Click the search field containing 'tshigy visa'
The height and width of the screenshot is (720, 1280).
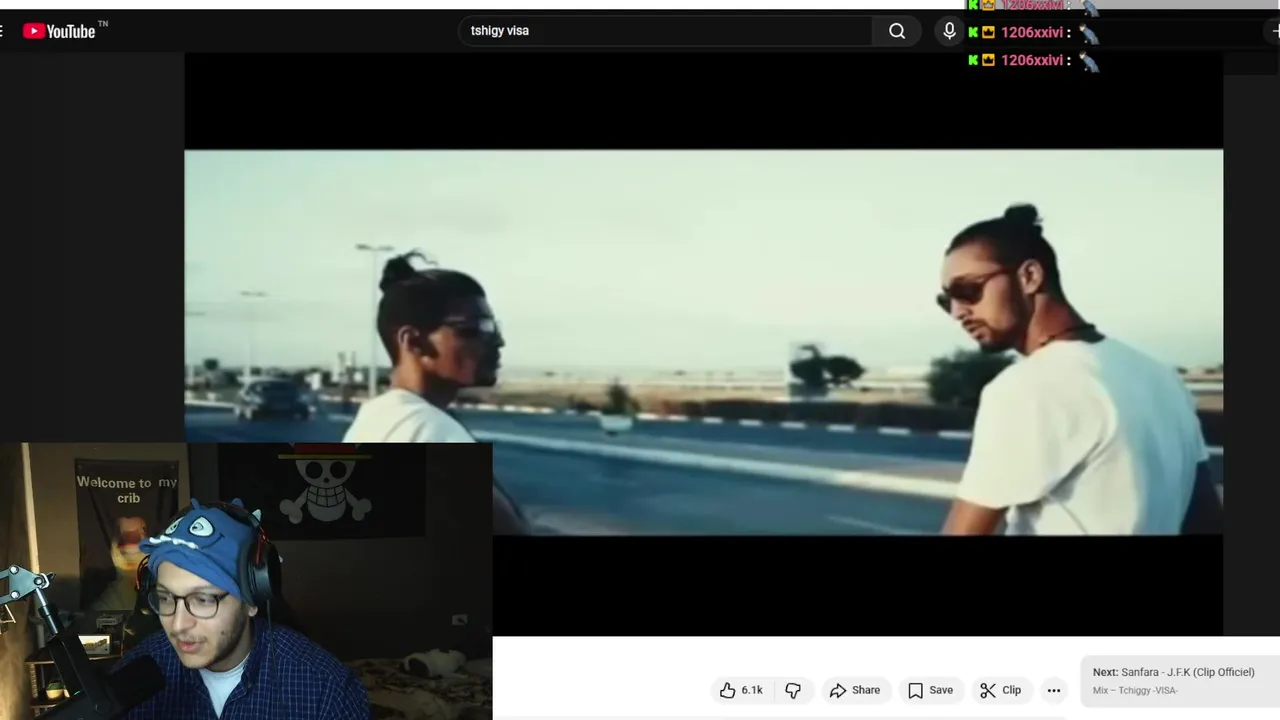click(665, 31)
